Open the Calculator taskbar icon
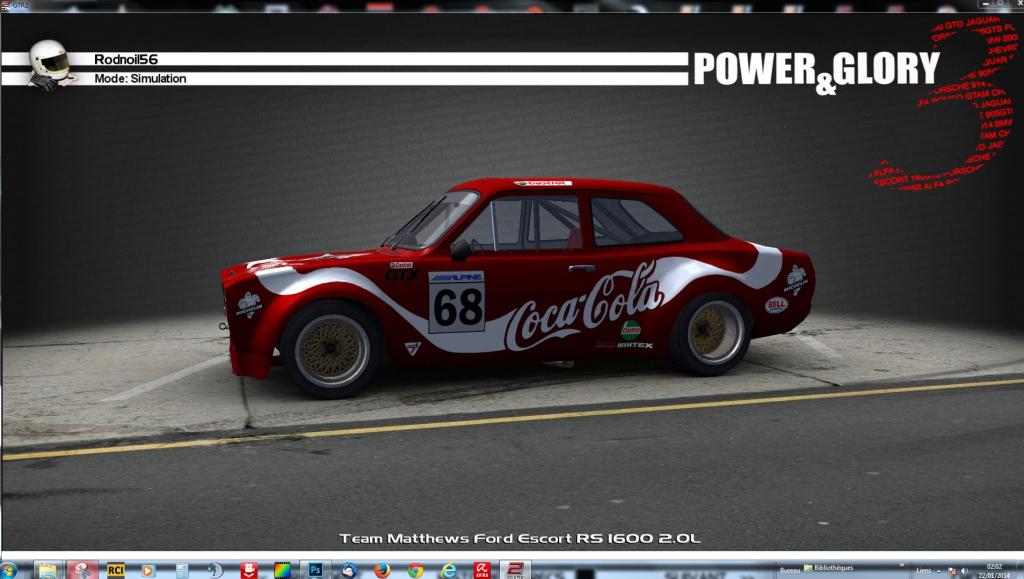The width and height of the screenshot is (1024, 579). tap(182, 570)
